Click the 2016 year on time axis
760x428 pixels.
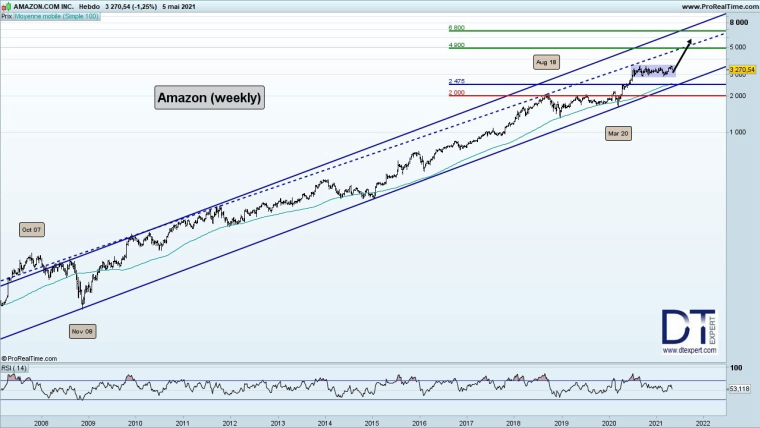pyautogui.click(x=419, y=423)
